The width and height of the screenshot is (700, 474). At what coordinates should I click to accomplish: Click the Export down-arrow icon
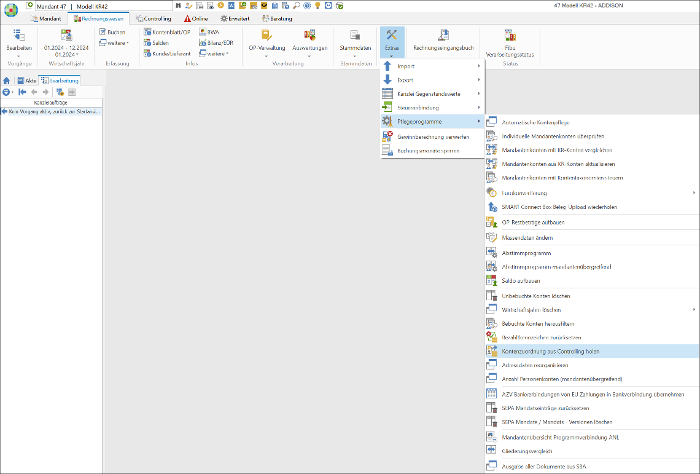pos(388,80)
